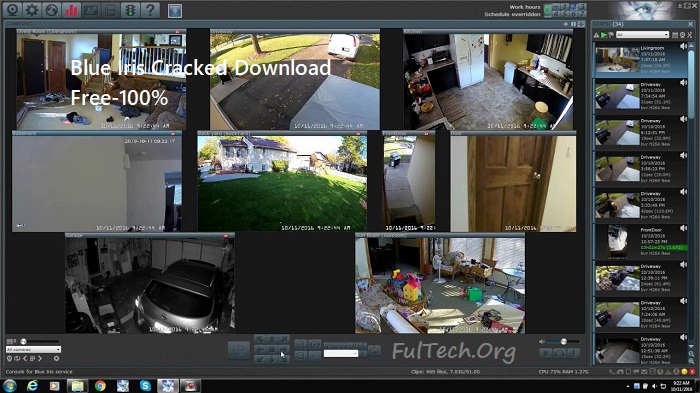The height and width of the screenshot is (393, 700).
Task: Play clips using the green play icon
Action: 604,35
